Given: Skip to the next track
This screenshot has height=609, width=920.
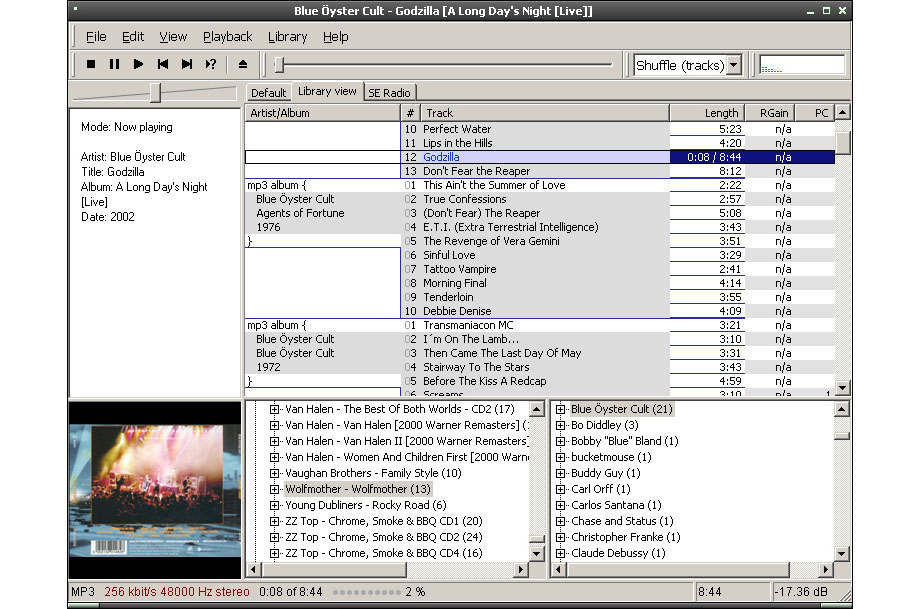Looking at the screenshot, I should 187,65.
